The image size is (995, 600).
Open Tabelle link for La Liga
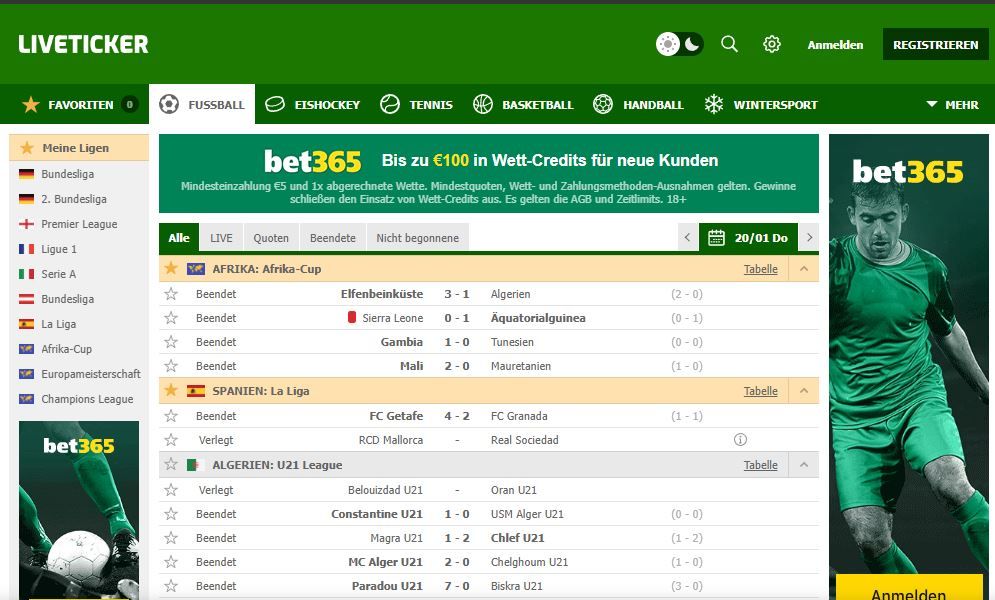click(x=760, y=391)
